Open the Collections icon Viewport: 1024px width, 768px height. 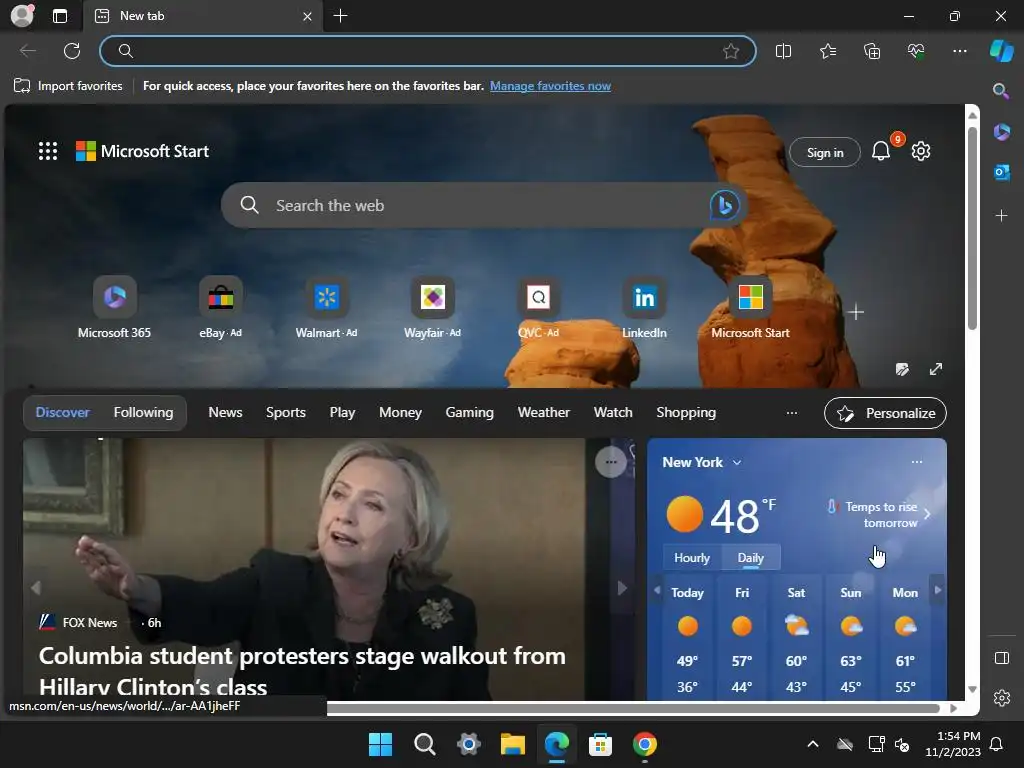coord(872,51)
